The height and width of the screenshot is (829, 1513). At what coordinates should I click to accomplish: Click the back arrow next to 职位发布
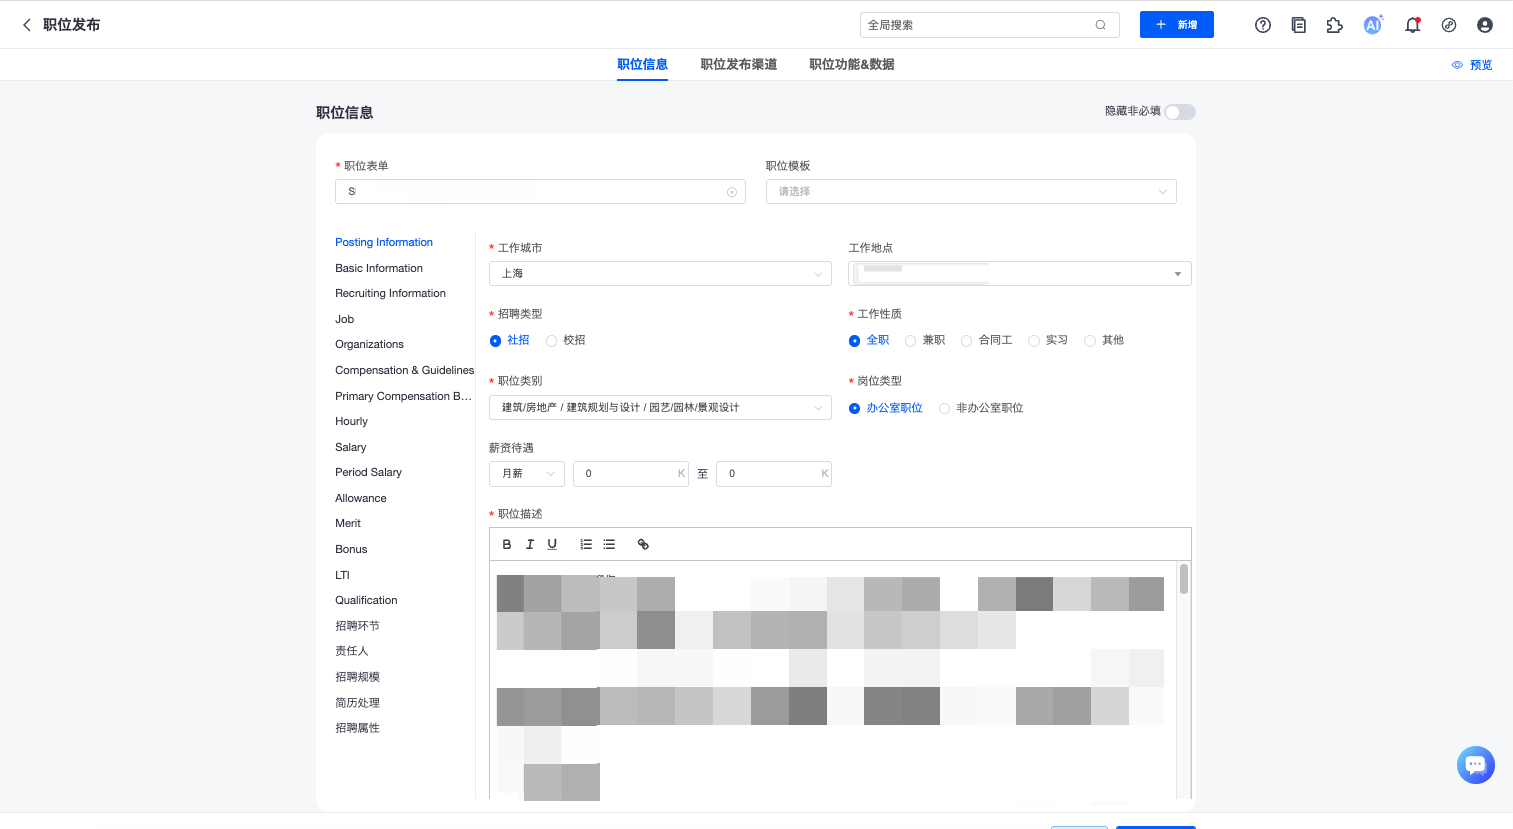27,25
